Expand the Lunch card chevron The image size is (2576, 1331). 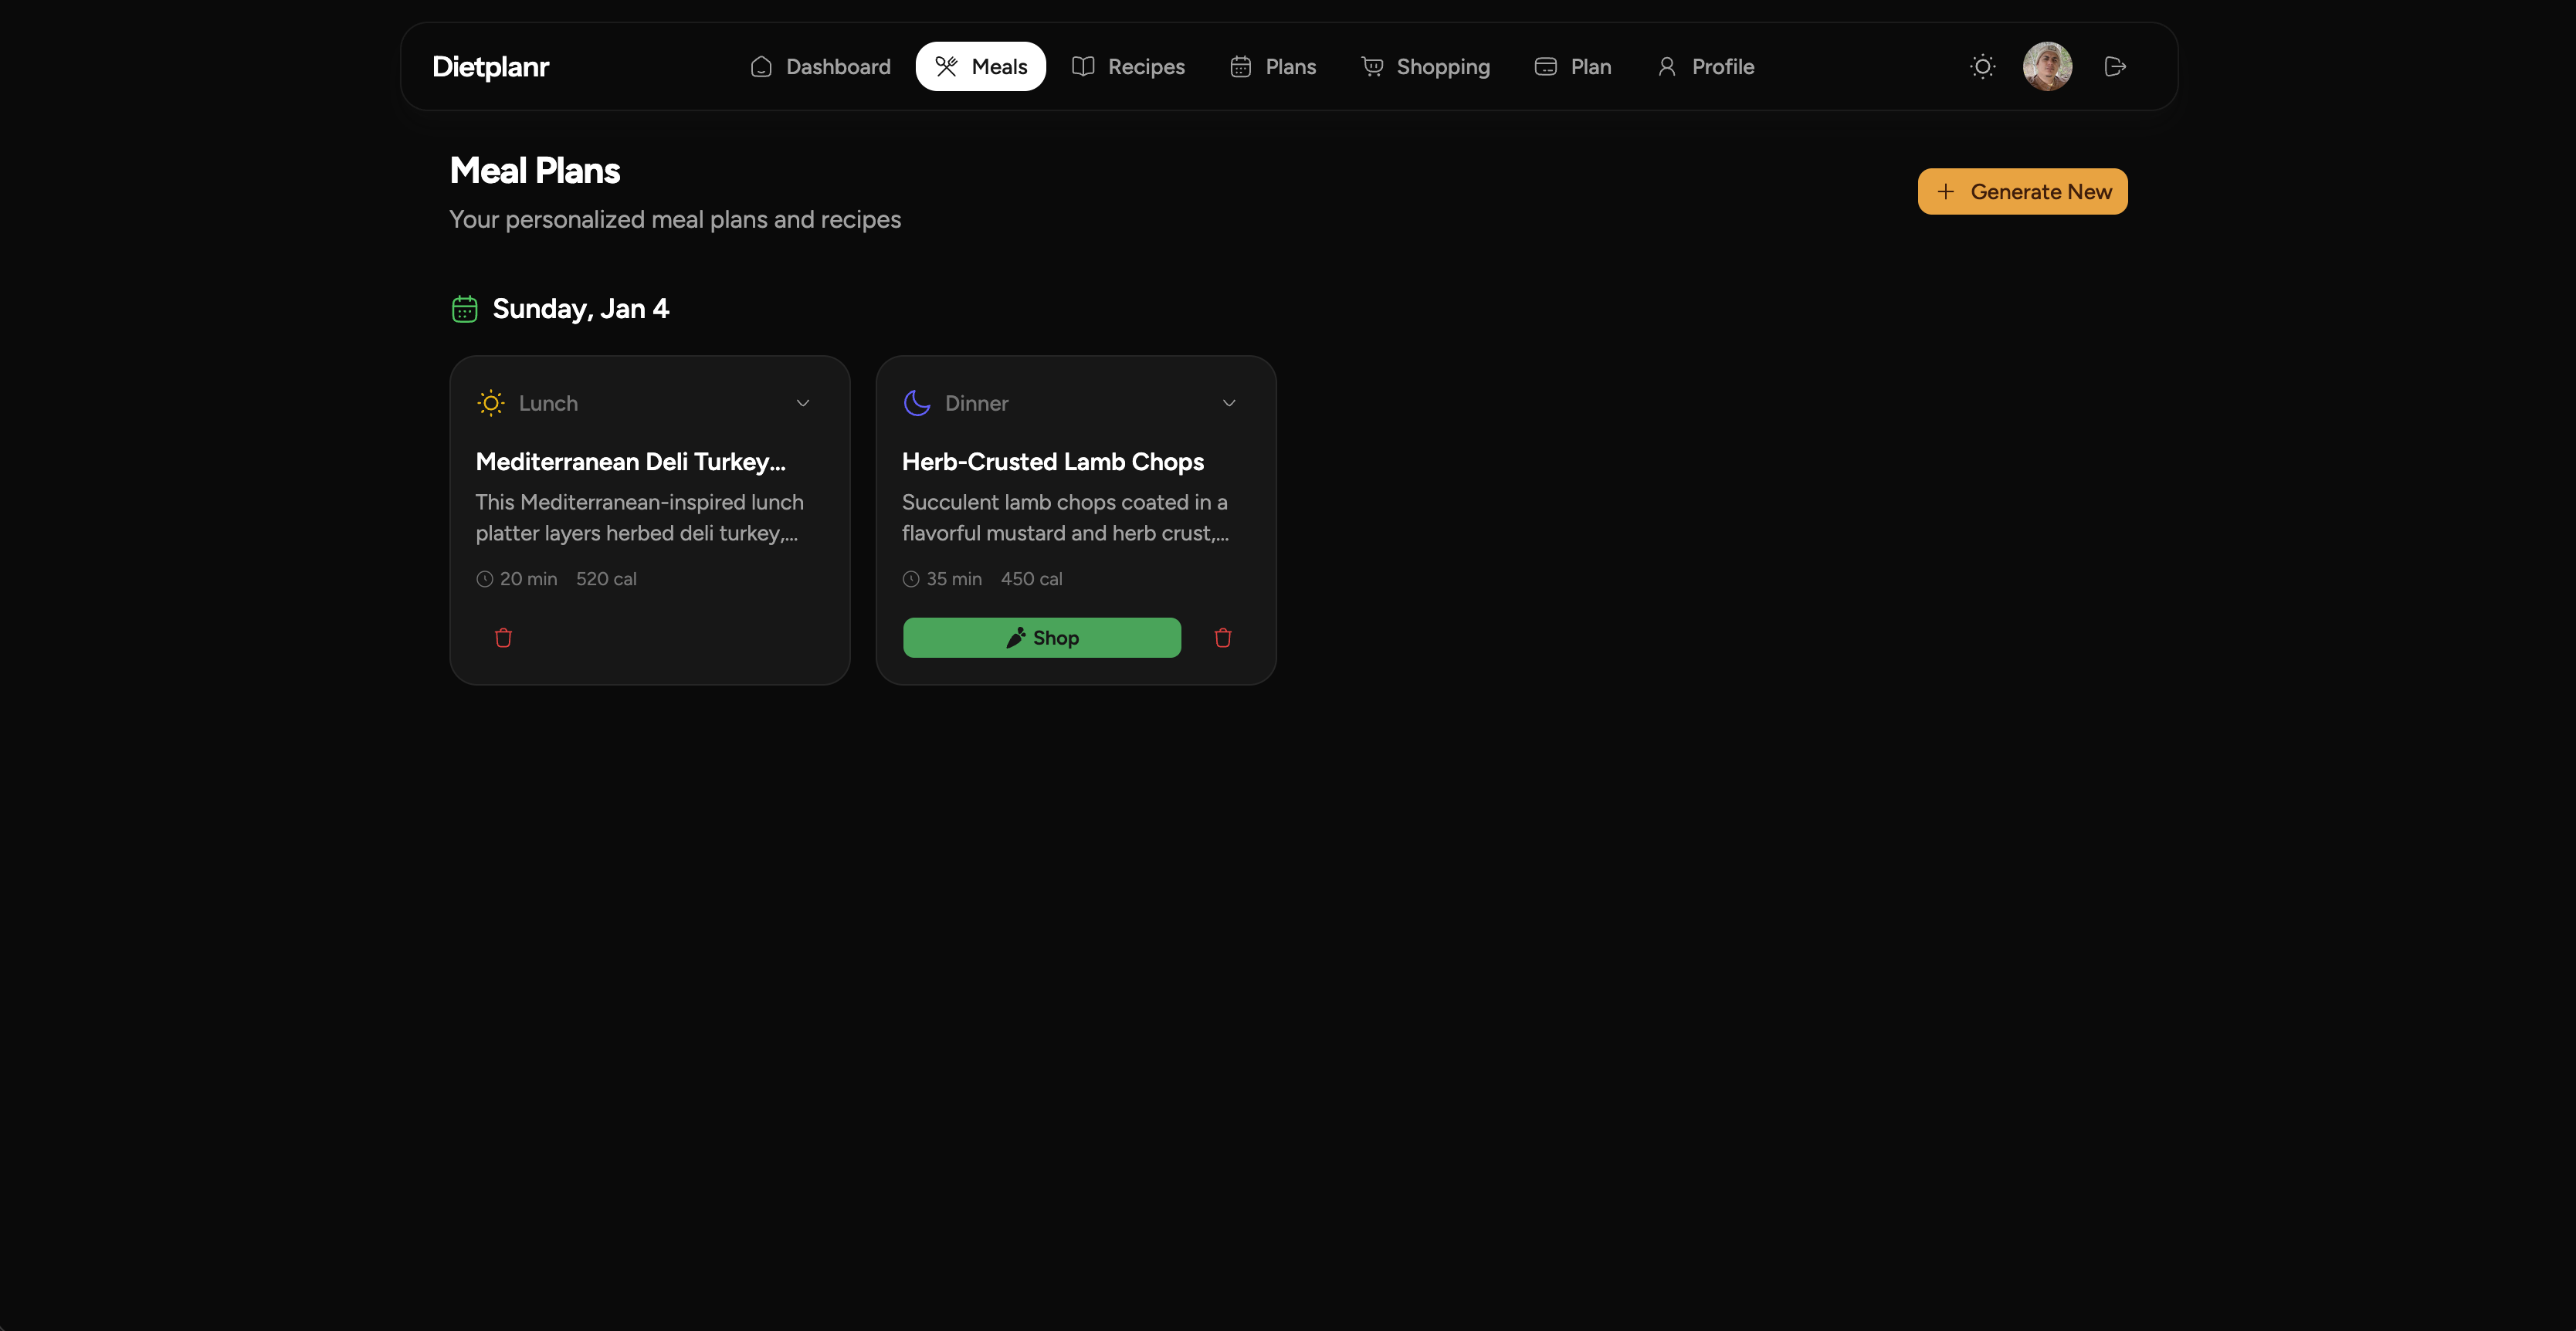803,403
